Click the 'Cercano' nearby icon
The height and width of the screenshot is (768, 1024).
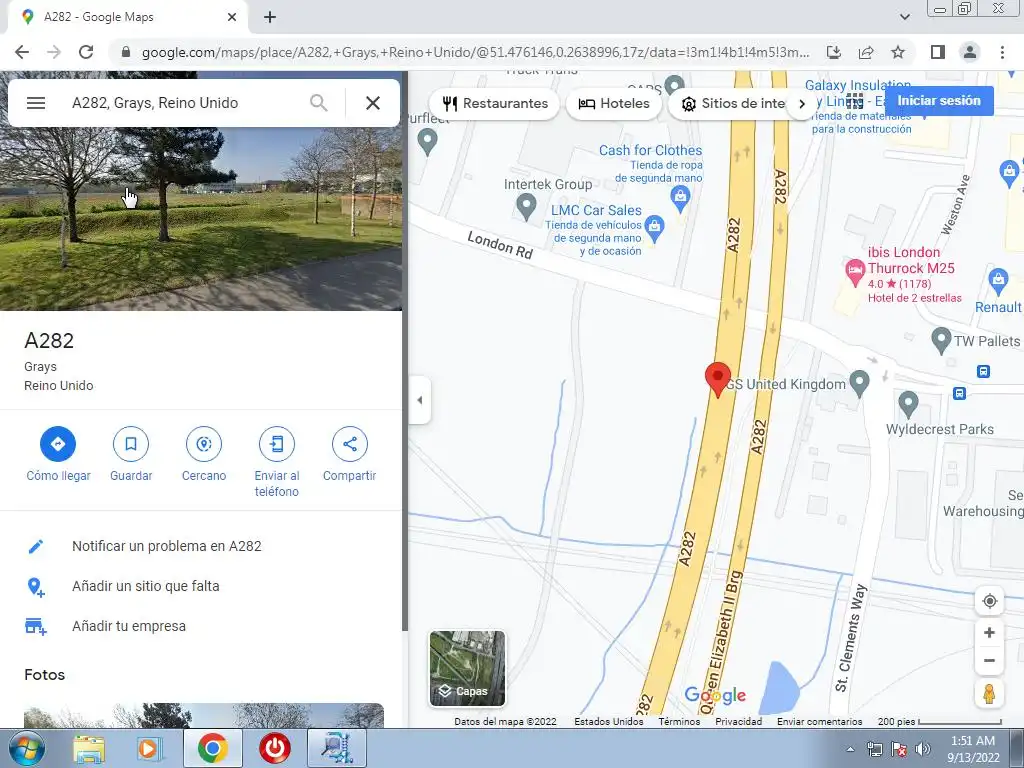click(204, 444)
